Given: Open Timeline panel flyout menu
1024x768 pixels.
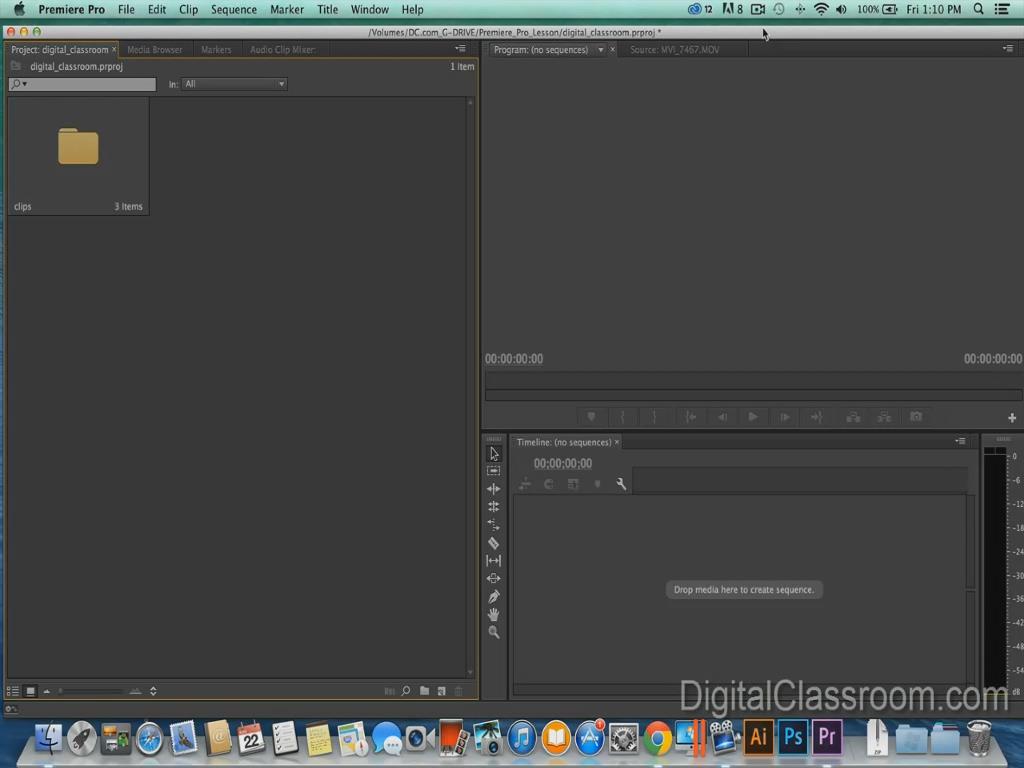Looking at the screenshot, I should click(960, 441).
